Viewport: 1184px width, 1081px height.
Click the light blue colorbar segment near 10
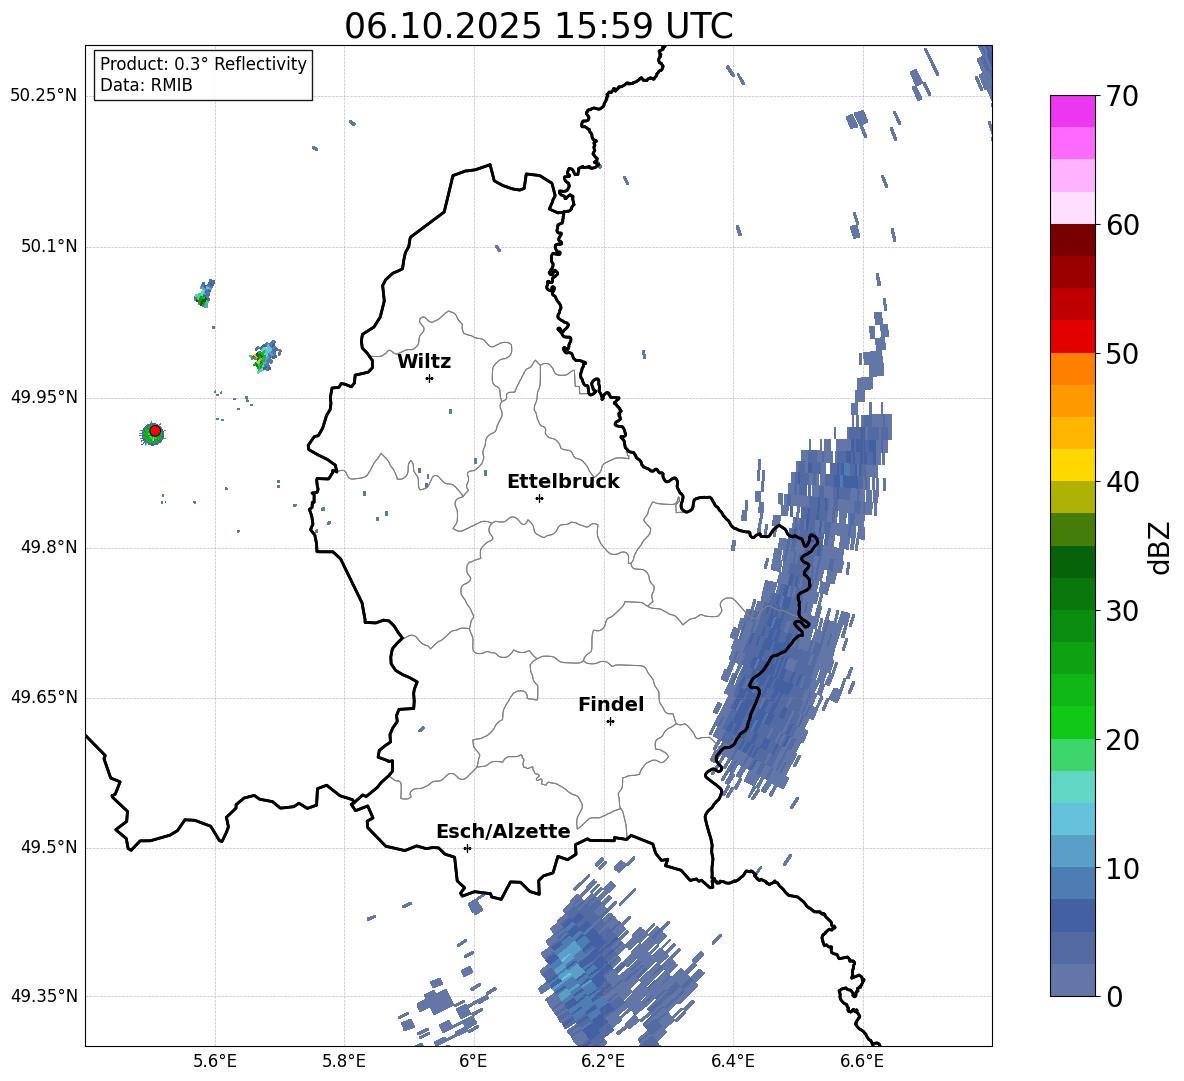[x=1072, y=850]
